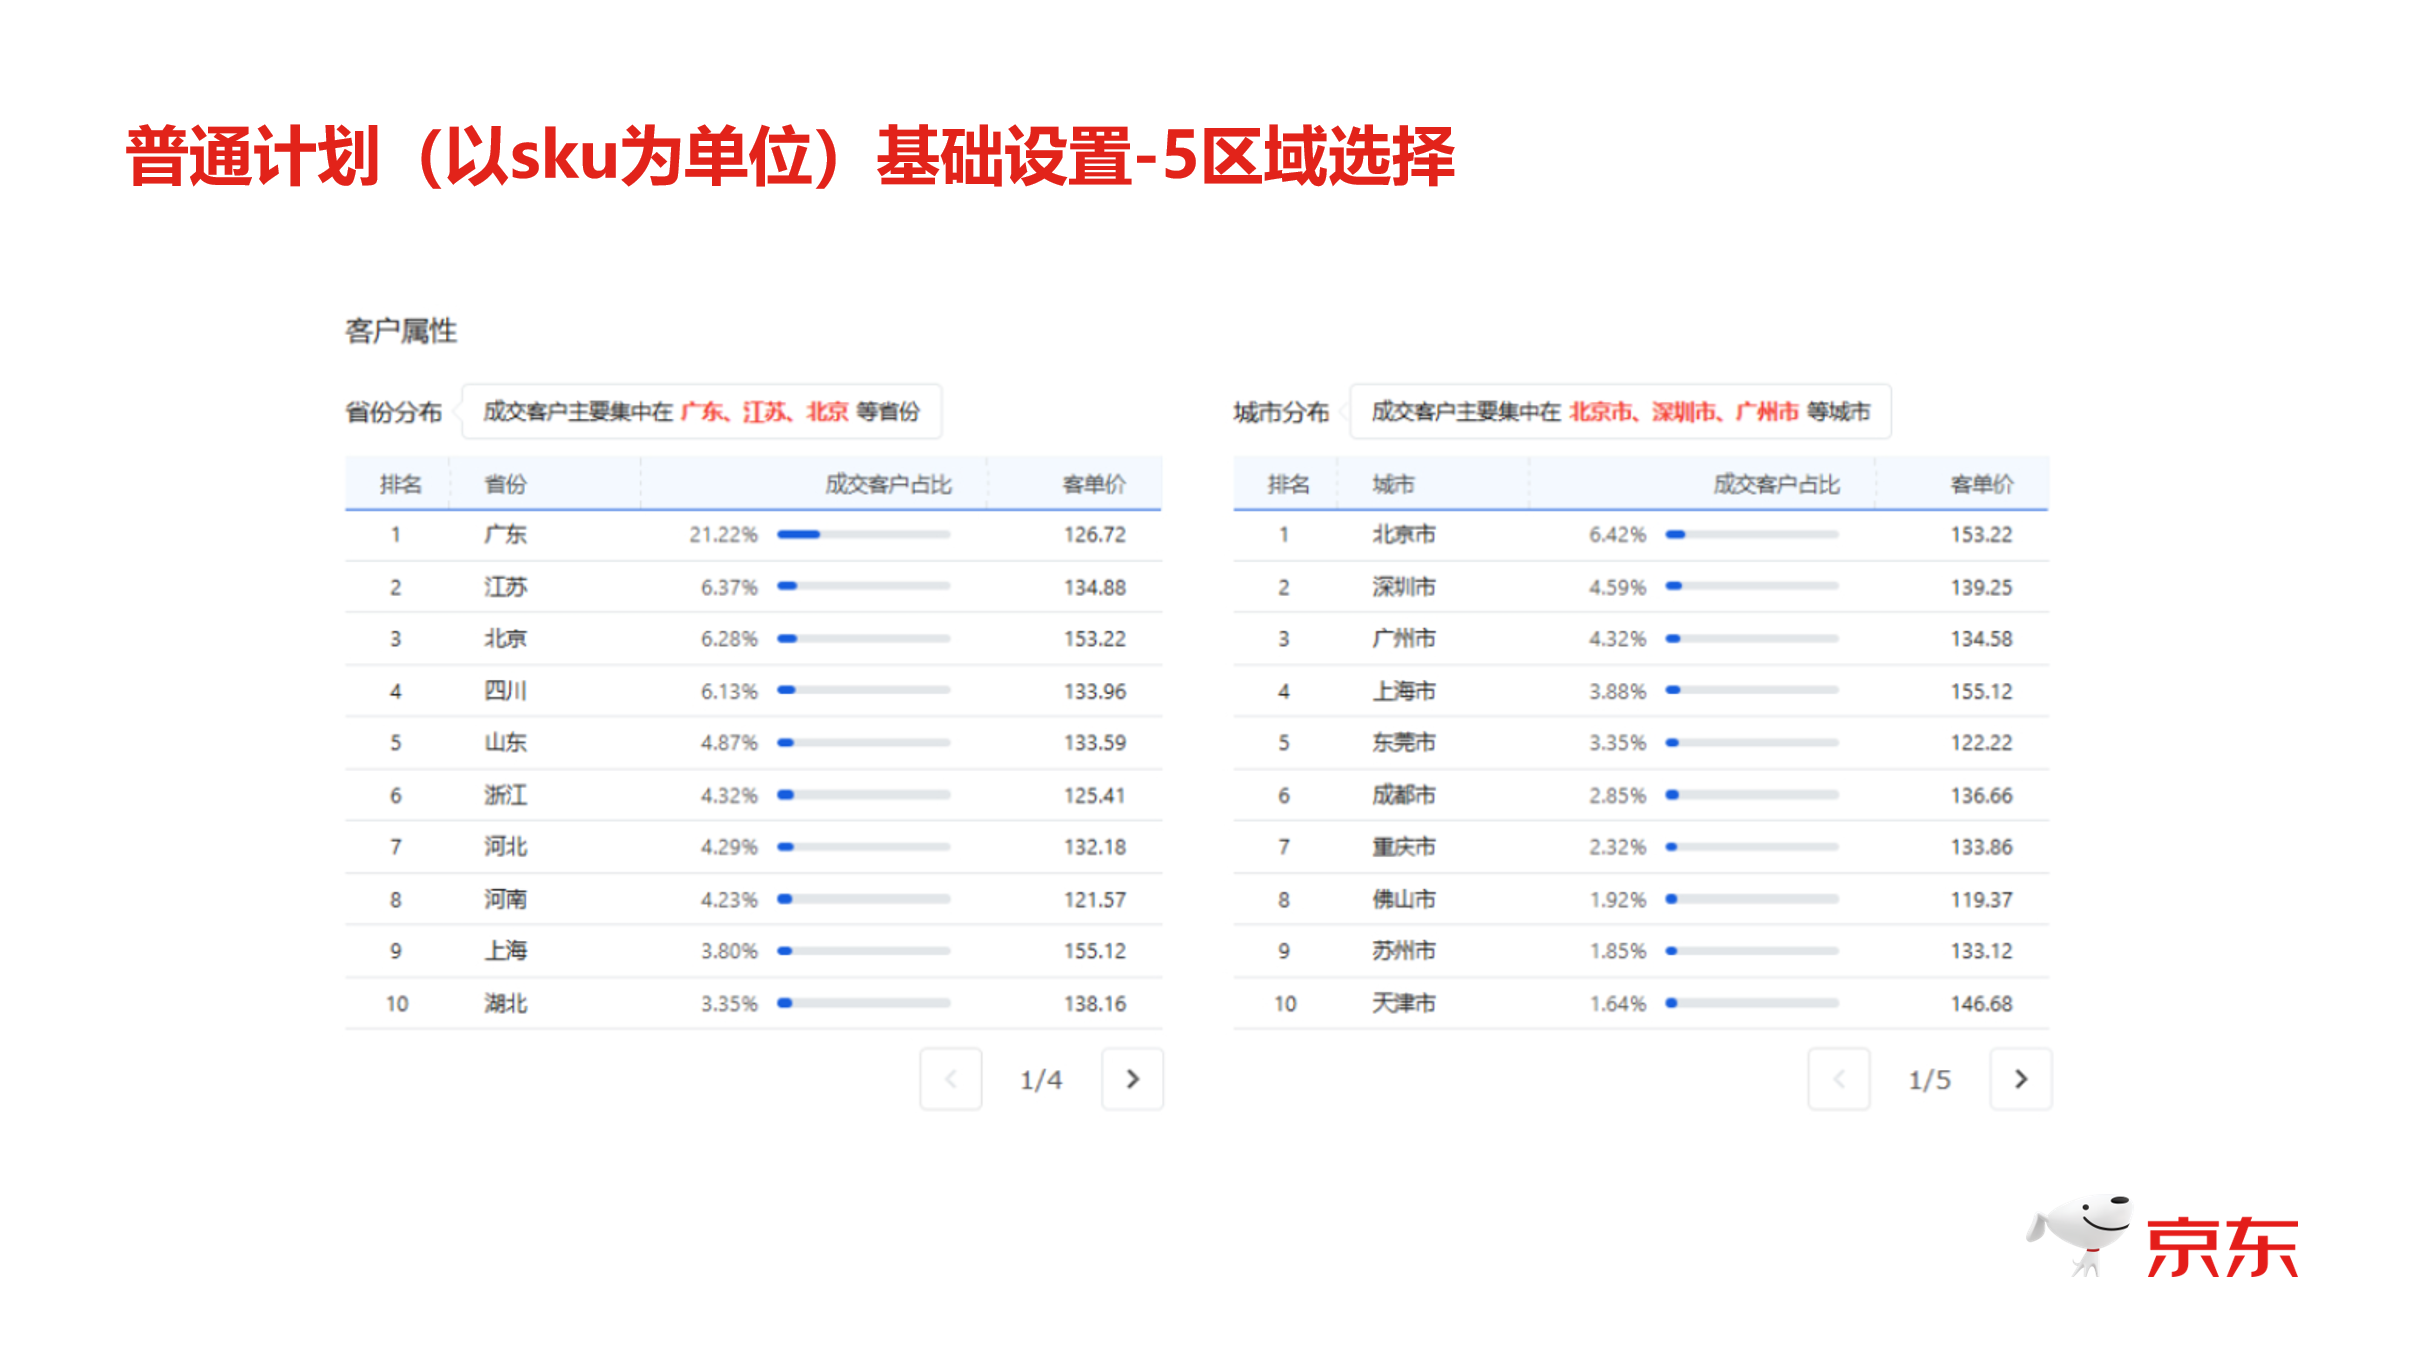This screenshot has height=1360, width=2419.
Task: Open the 城市分布 summary tooltip box
Action: (1620, 411)
